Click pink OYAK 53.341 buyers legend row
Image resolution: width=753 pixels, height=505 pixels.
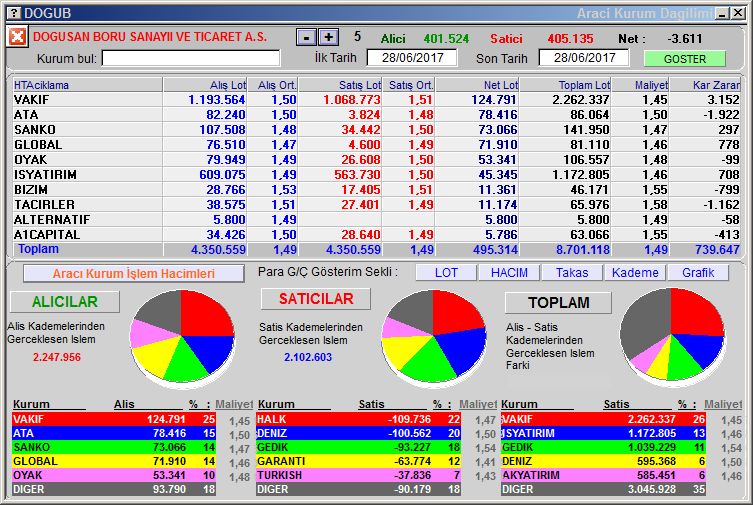click(114, 475)
